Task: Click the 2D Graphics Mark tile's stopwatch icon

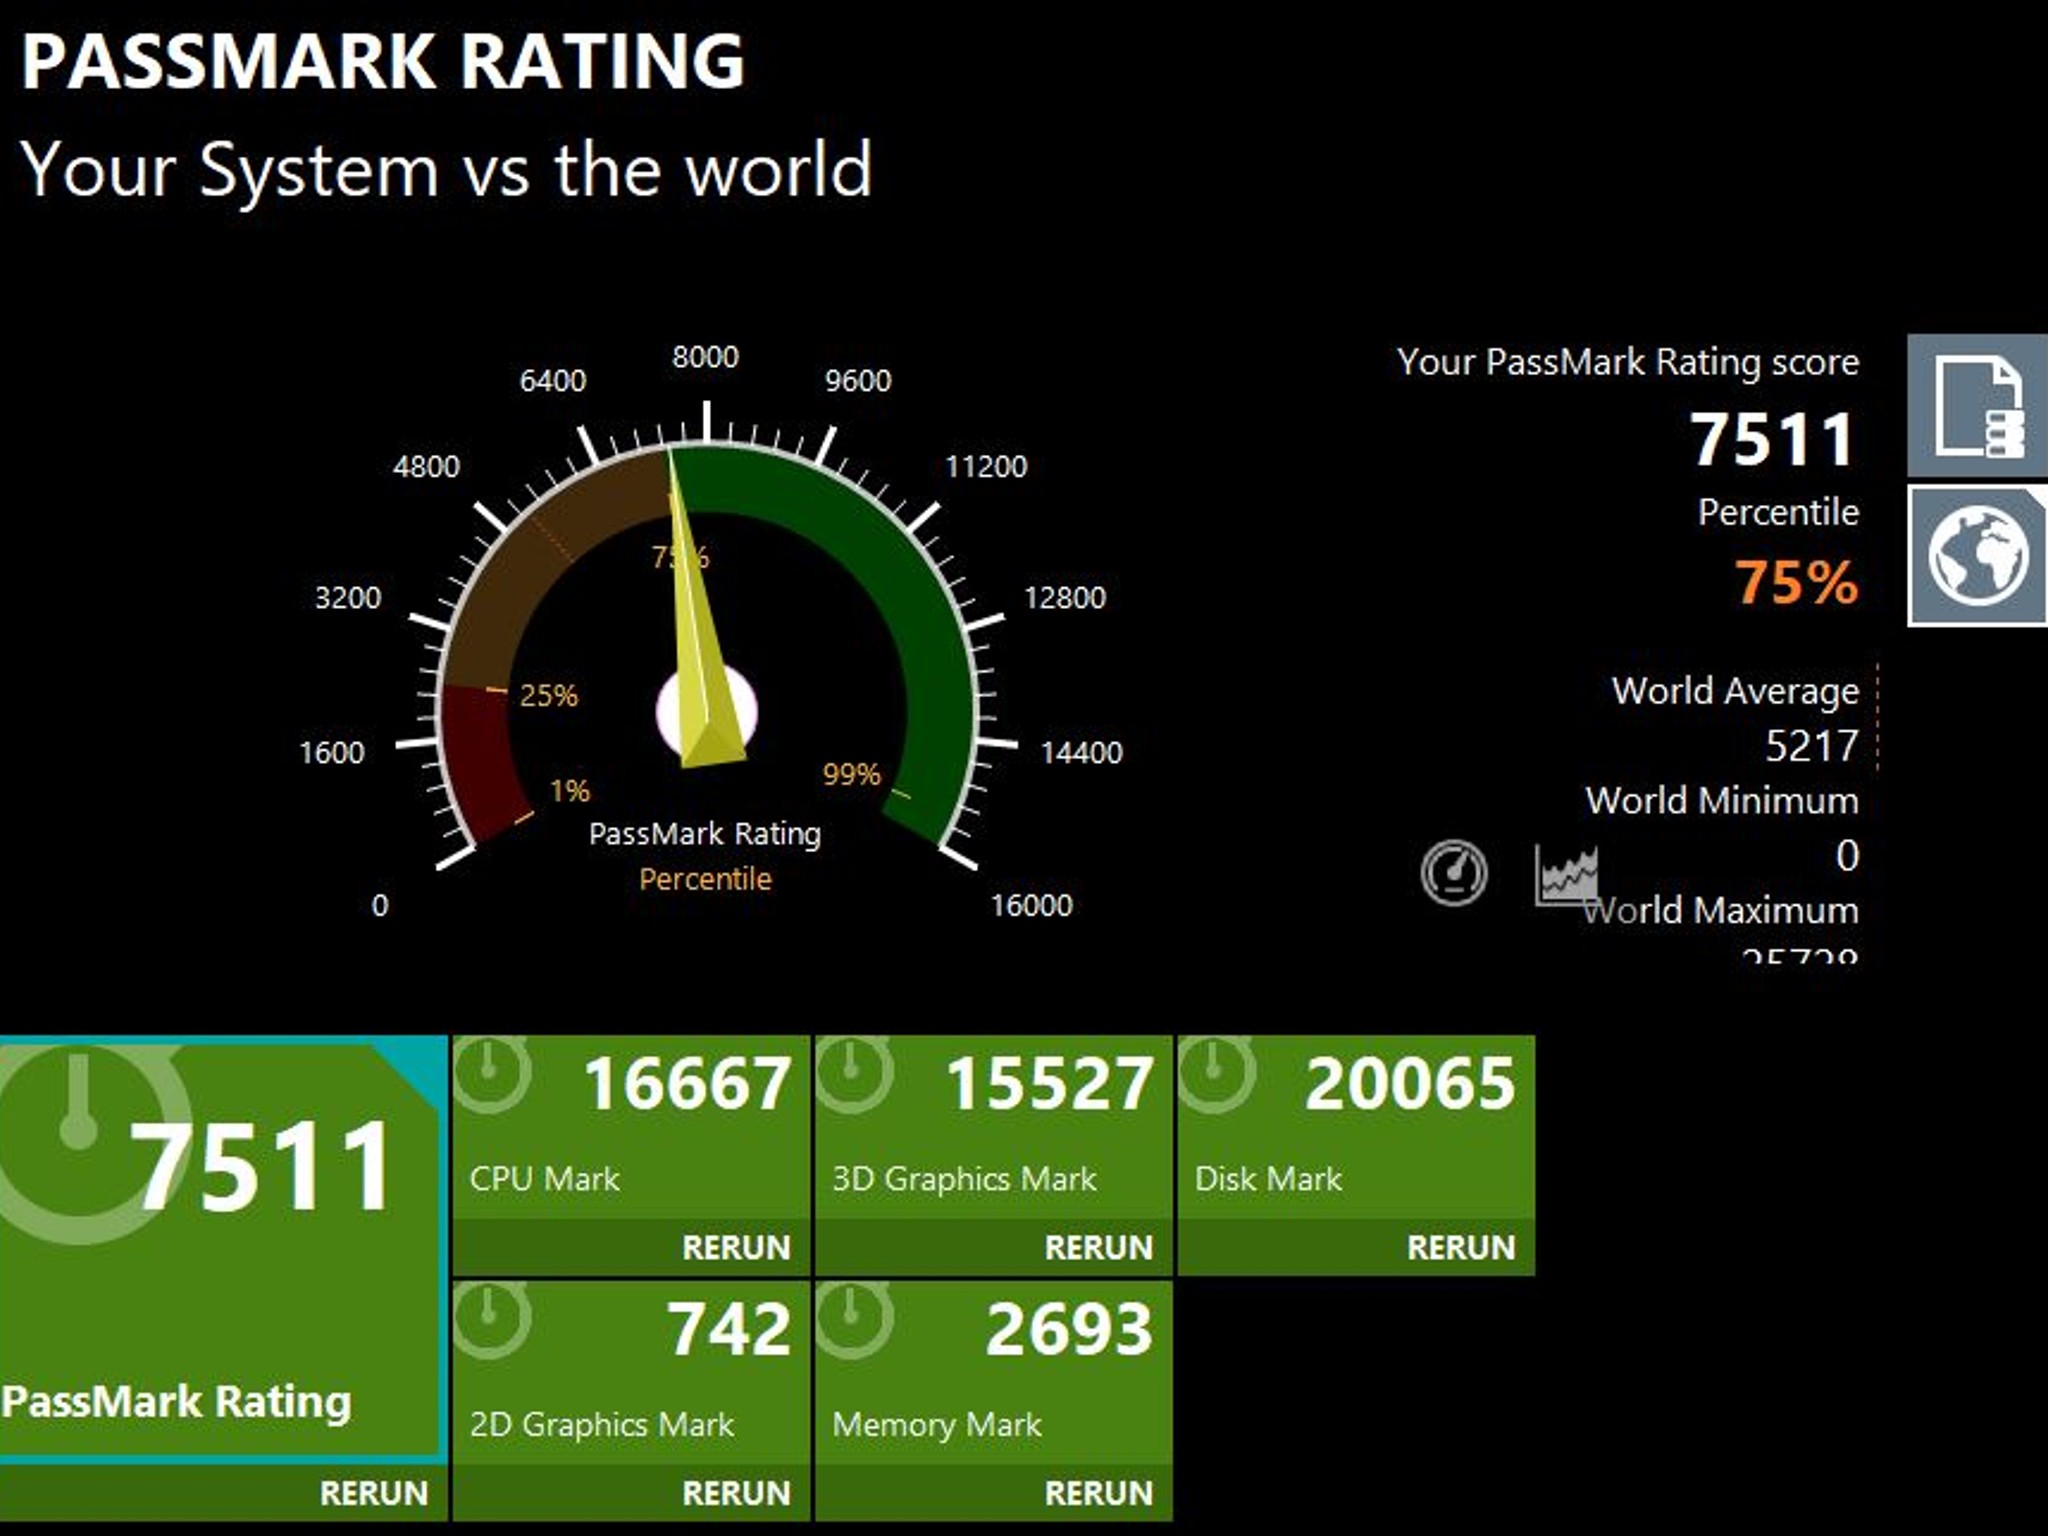Action: point(492,1320)
